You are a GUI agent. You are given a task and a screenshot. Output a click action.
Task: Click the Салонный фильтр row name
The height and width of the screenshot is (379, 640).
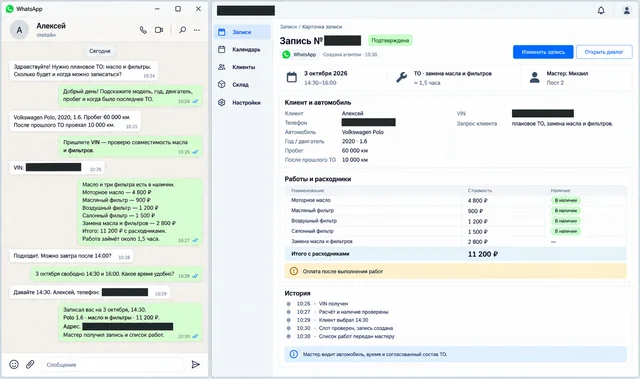click(312, 231)
